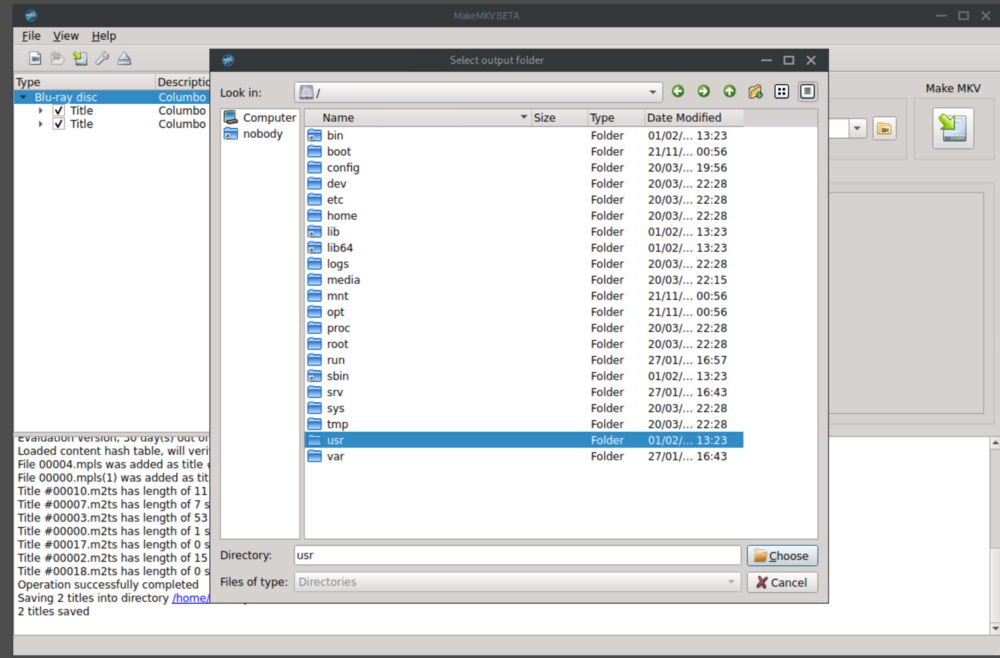Collapse the Blu-ray disc tree node

click(24, 97)
